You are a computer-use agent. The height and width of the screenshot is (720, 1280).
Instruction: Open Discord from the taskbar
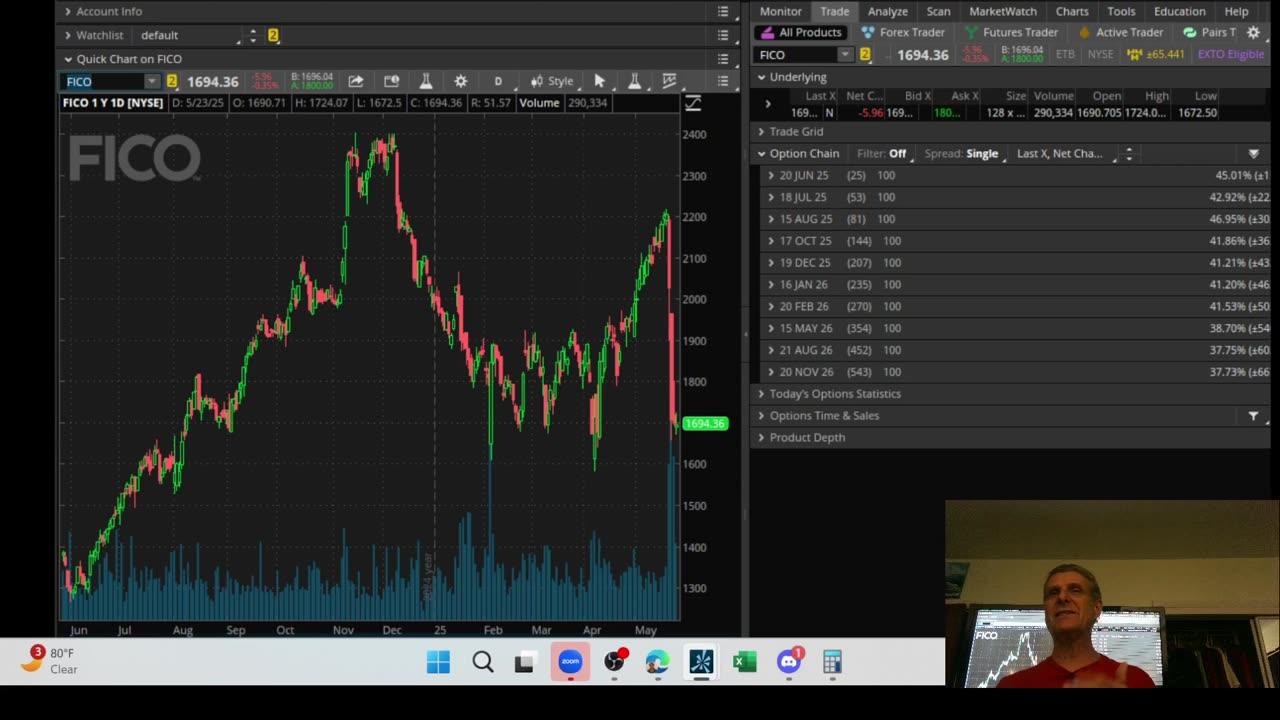click(x=789, y=662)
